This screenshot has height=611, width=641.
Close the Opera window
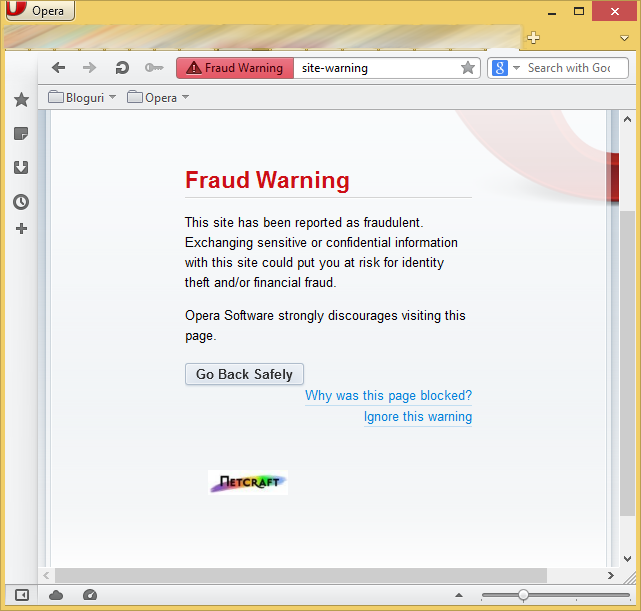[614, 11]
